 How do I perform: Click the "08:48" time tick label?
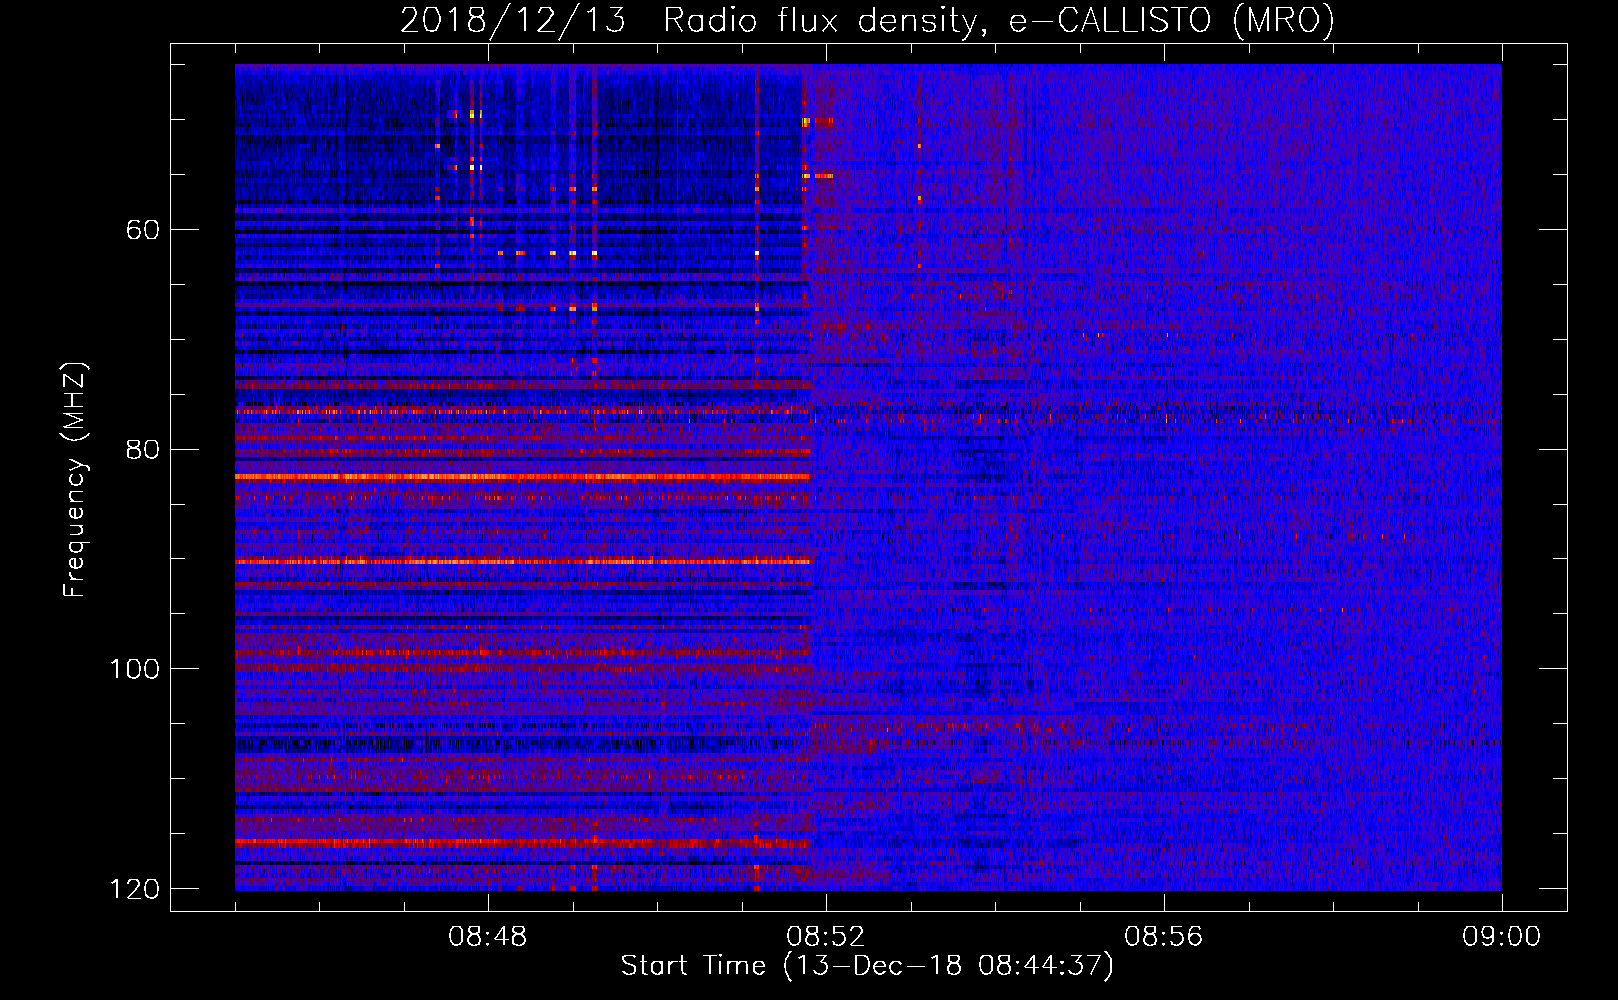point(488,937)
